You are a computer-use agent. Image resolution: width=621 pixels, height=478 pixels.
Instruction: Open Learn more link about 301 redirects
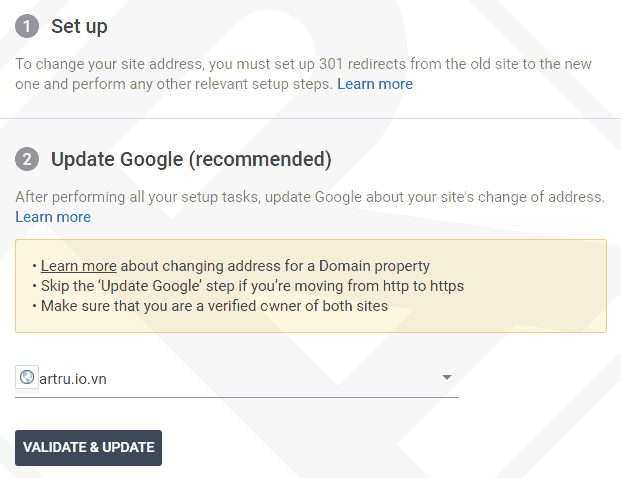(x=375, y=84)
